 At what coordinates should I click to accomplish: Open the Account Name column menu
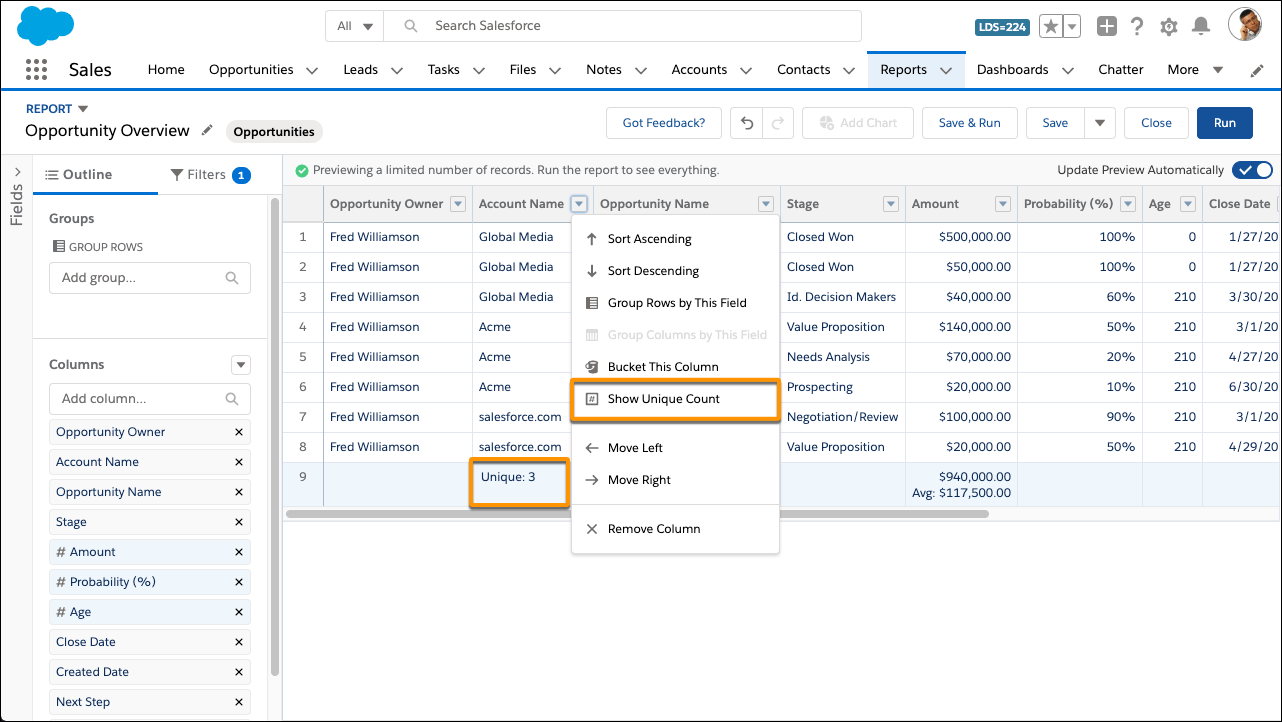(577, 203)
